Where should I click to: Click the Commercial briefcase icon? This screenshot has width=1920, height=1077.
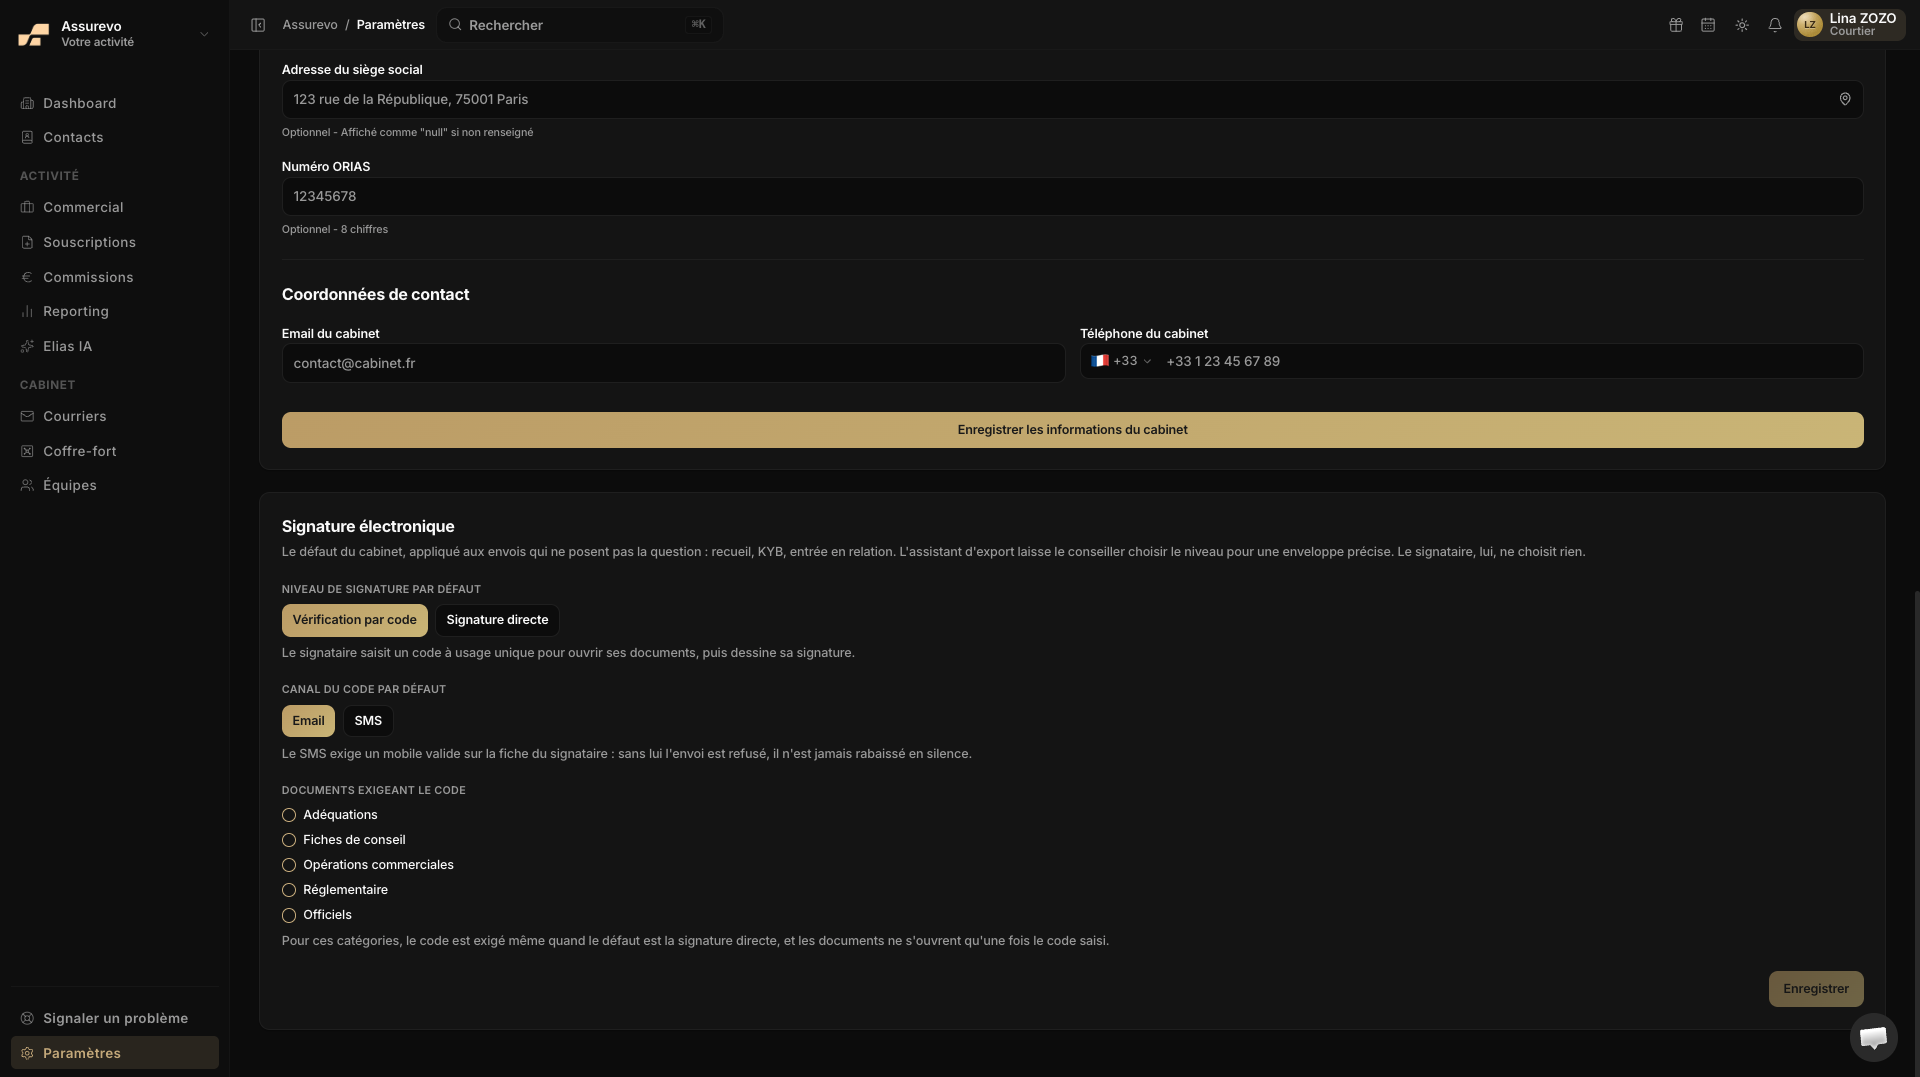27,208
